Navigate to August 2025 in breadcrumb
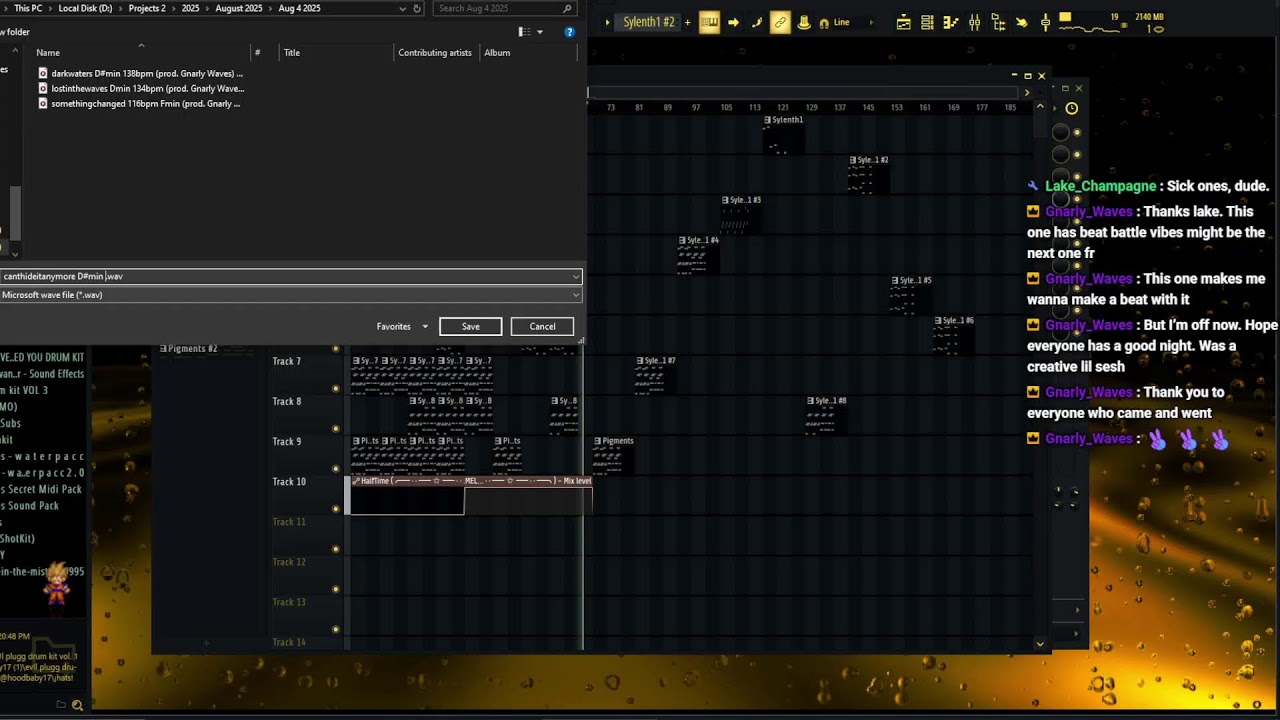Image resolution: width=1280 pixels, height=720 pixels. click(239, 8)
